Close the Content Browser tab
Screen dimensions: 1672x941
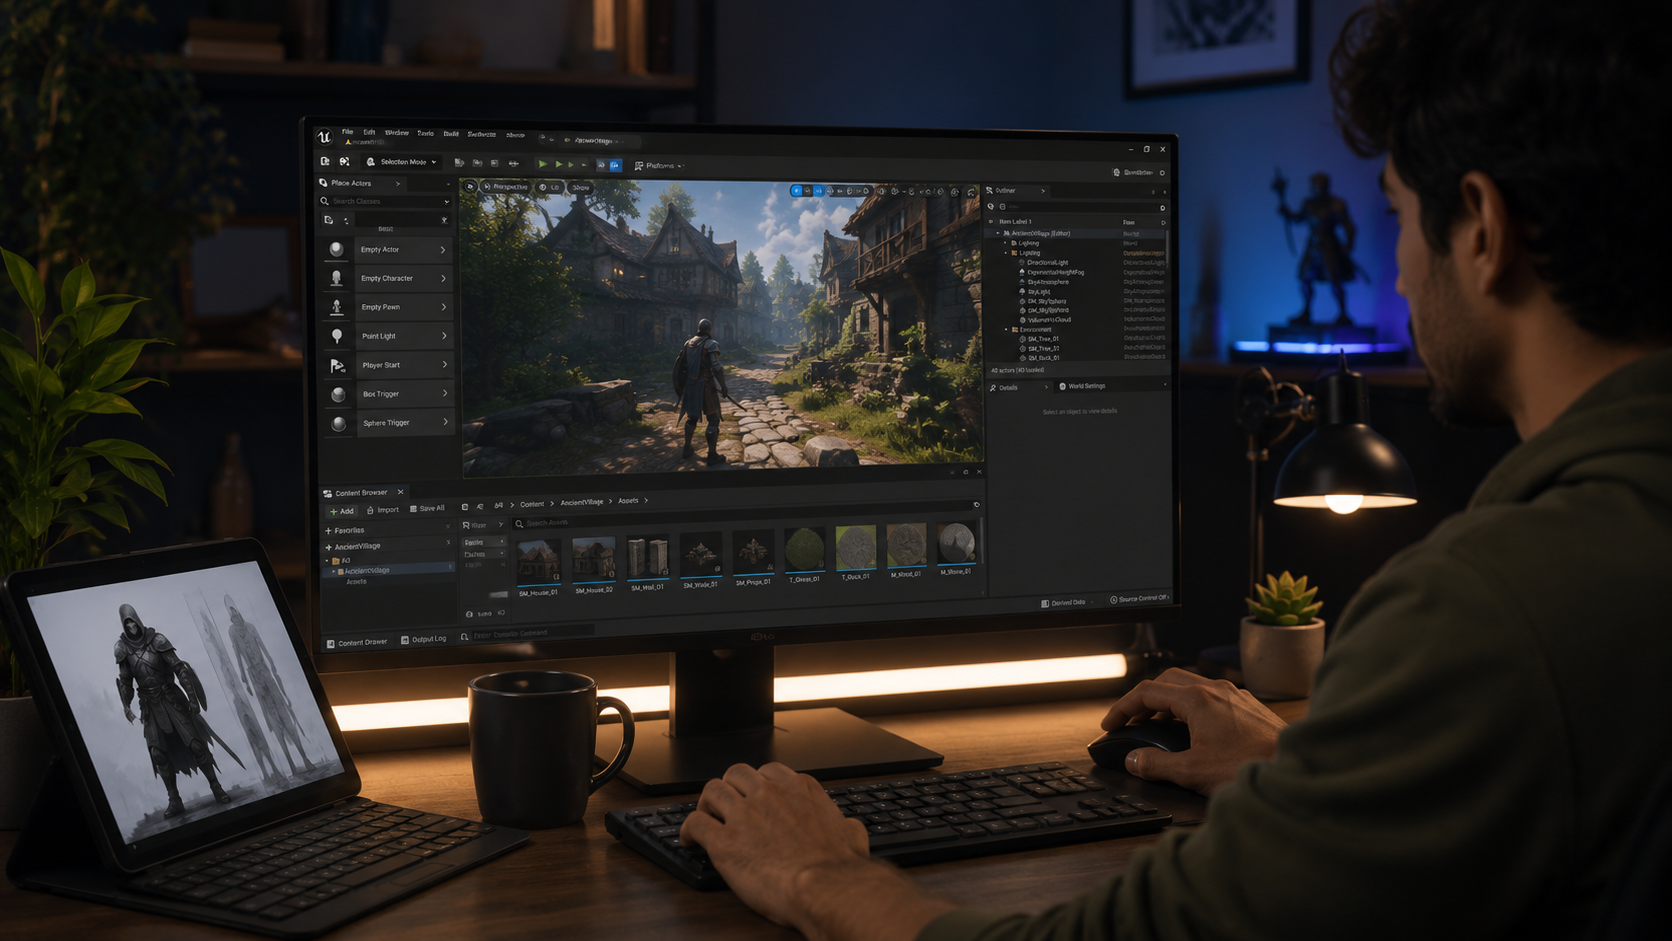(x=400, y=492)
